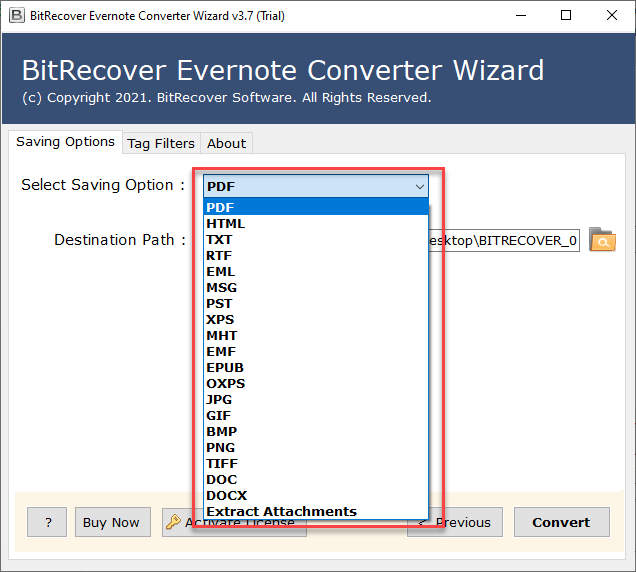Select BMP saving option
This screenshot has height=572, width=636.
[x=316, y=432]
